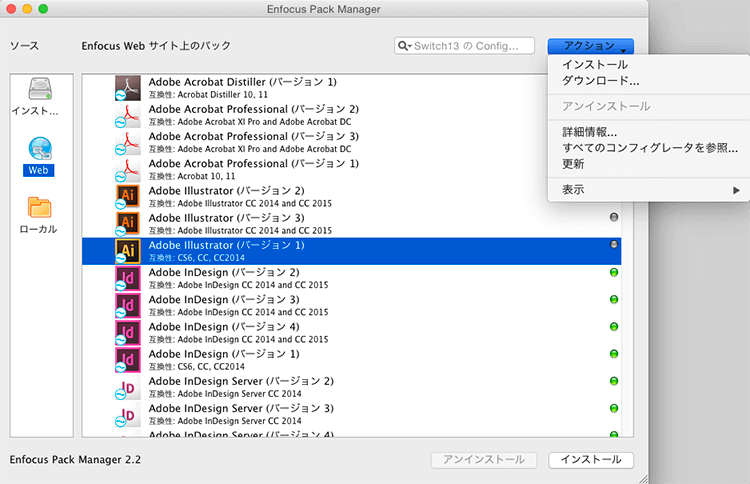Click InDesign バージョン 2 Id icon

point(128,279)
